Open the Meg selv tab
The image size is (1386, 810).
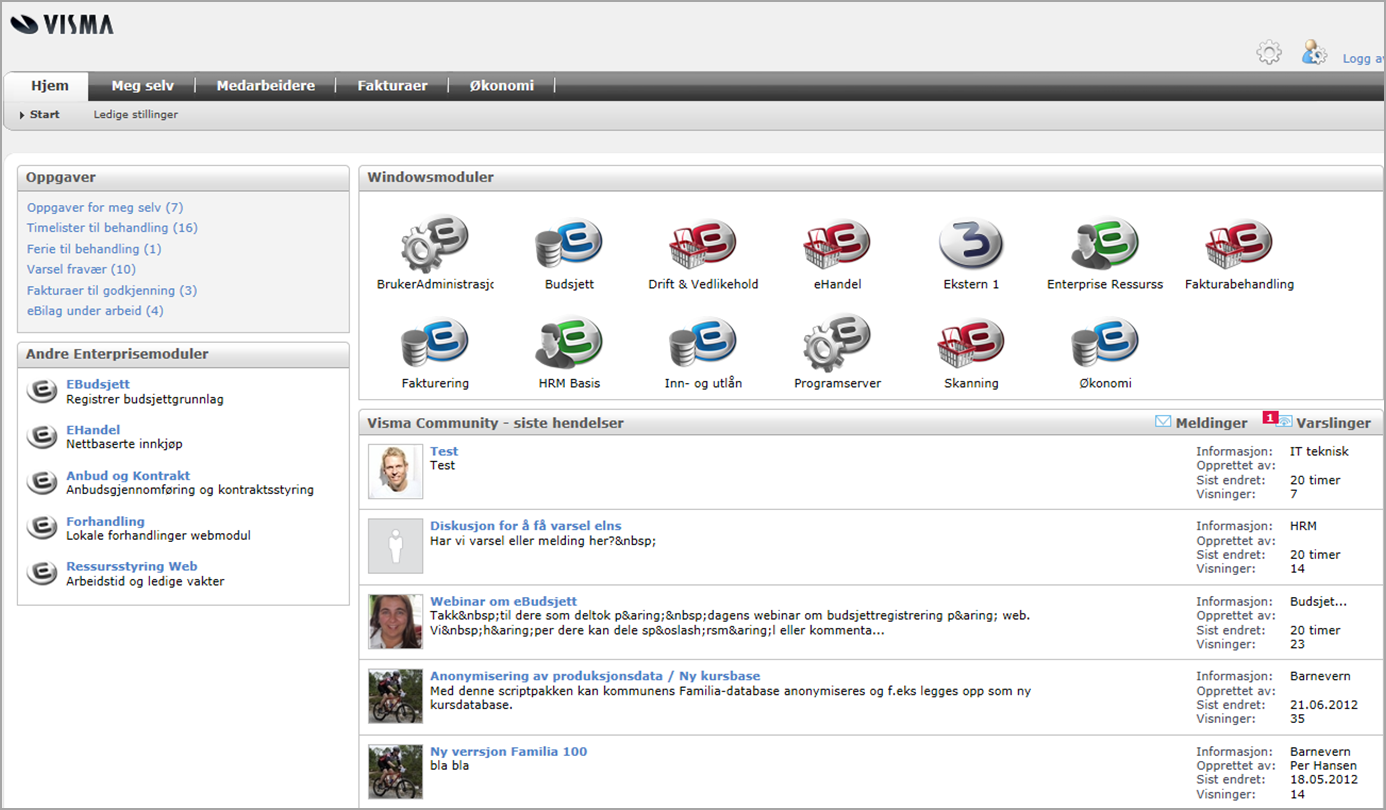pyautogui.click(x=142, y=86)
